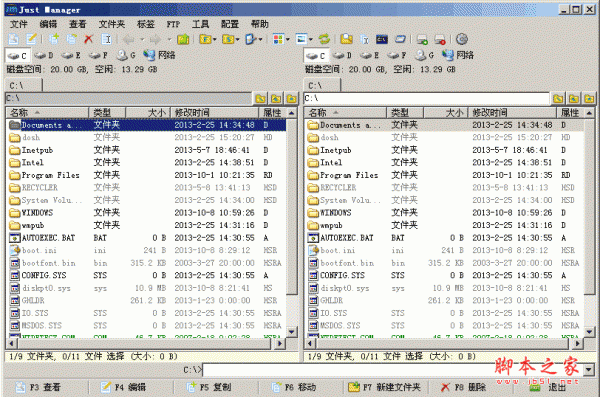The width and height of the screenshot is (600, 397).
Task: Click the F8 删除 button
Action: (463, 387)
